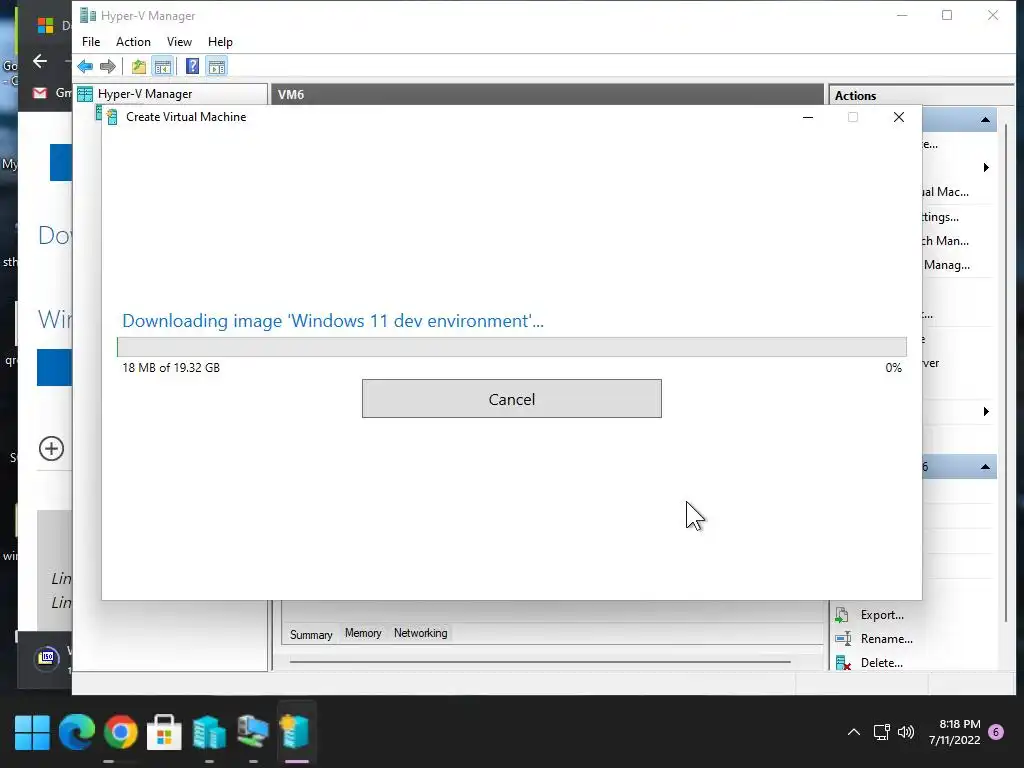The height and width of the screenshot is (768, 1024).
Task: Open the Windows Start menu
Action: click(32, 733)
